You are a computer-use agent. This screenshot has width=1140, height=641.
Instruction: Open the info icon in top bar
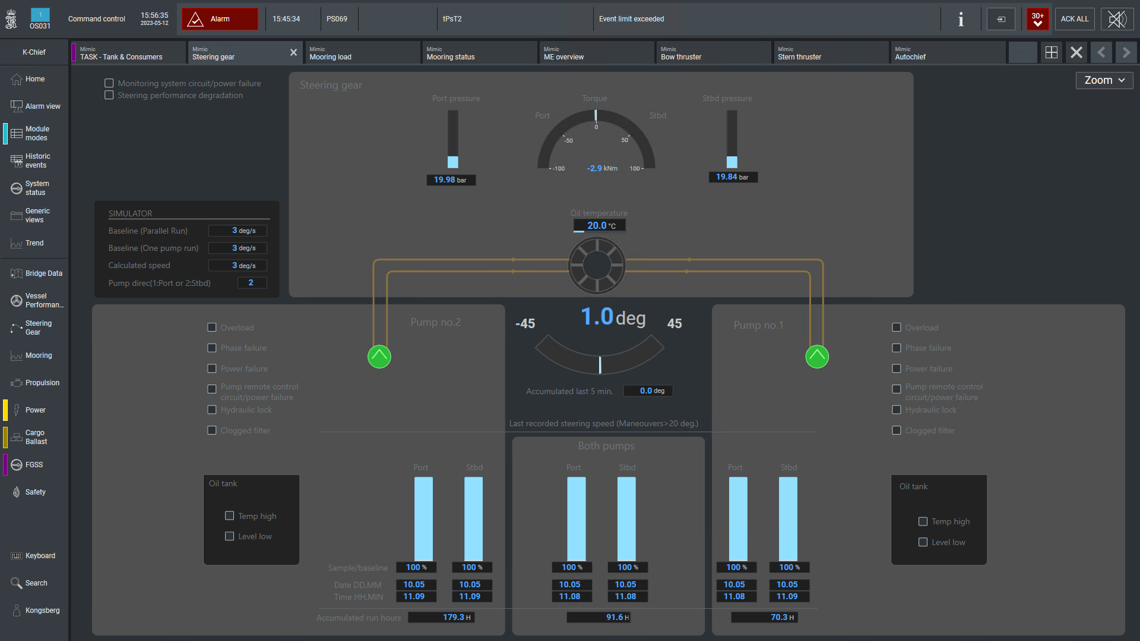pos(960,19)
